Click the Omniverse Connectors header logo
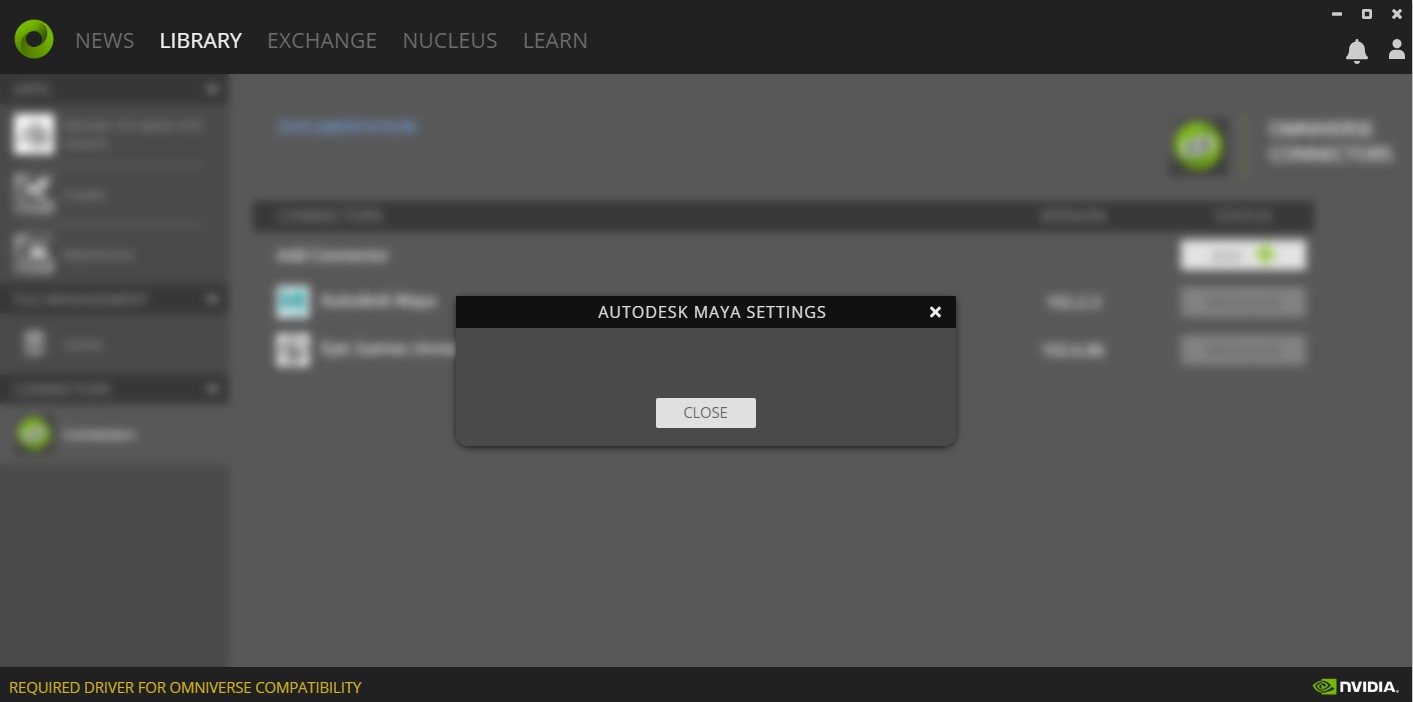 (x=1199, y=146)
